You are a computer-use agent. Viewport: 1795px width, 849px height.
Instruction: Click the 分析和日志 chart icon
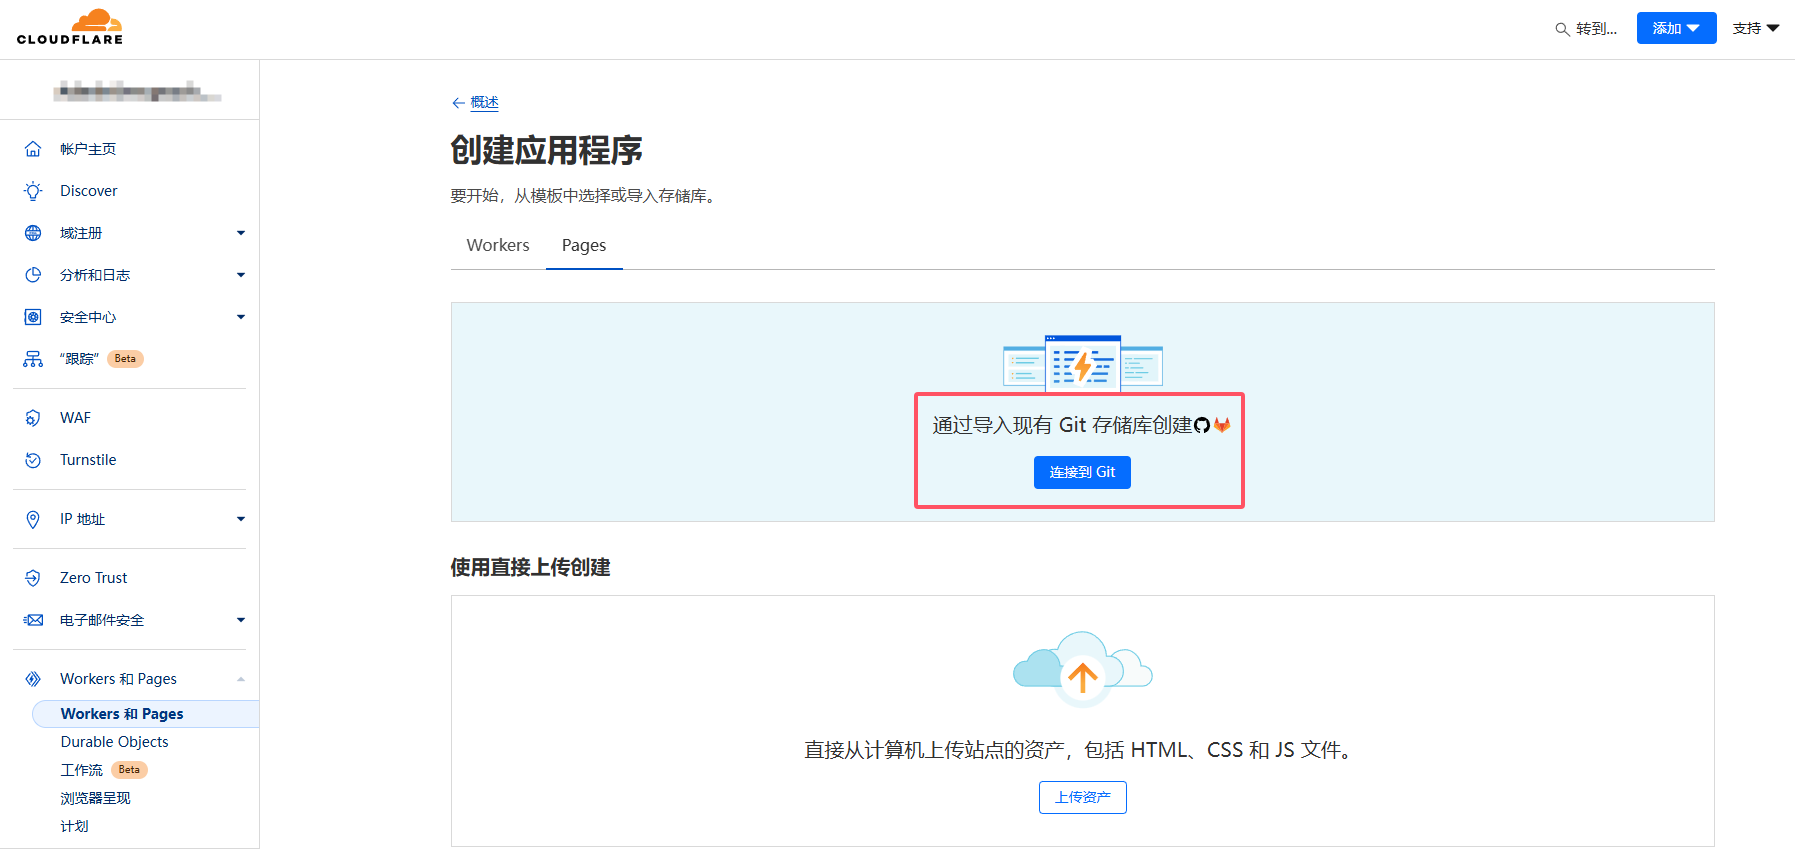click(33, 275)
